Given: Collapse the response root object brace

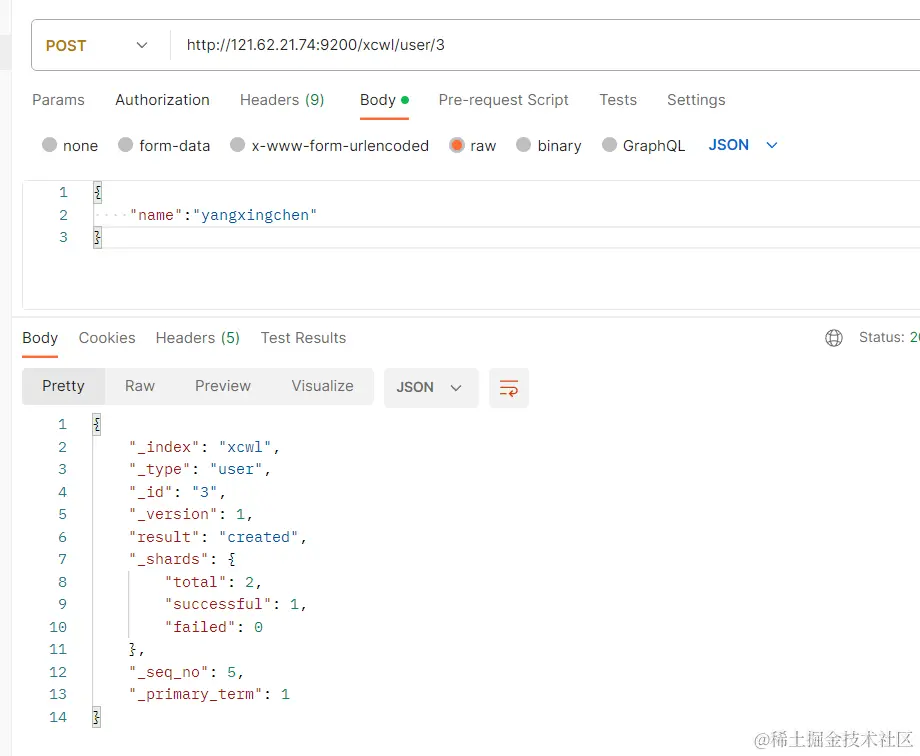Looking at the screenshot, I should pyautogui.click(x=97, y=424).
